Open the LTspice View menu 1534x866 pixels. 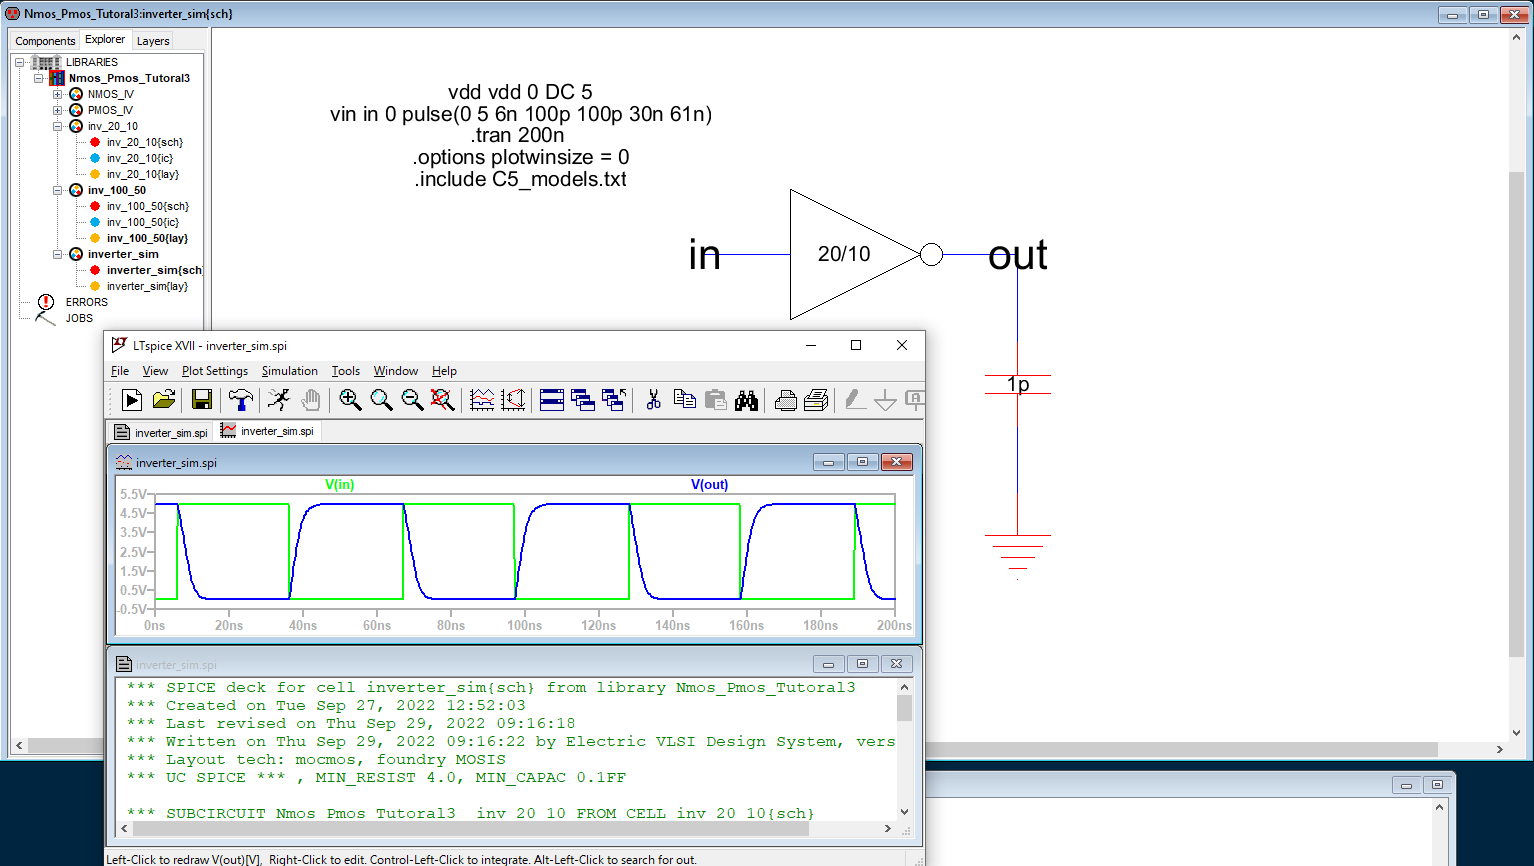pos(155,371)
